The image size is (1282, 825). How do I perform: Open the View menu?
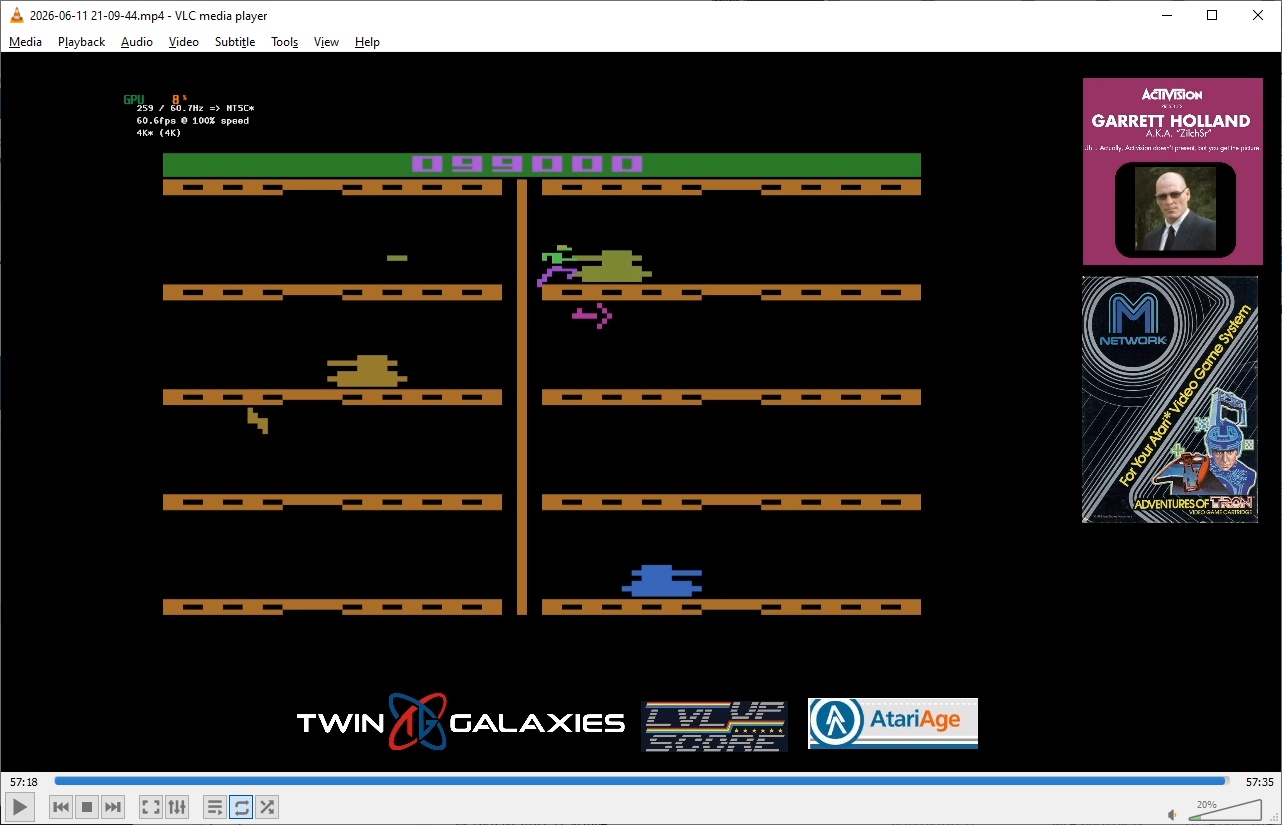[x=326, y=42]
